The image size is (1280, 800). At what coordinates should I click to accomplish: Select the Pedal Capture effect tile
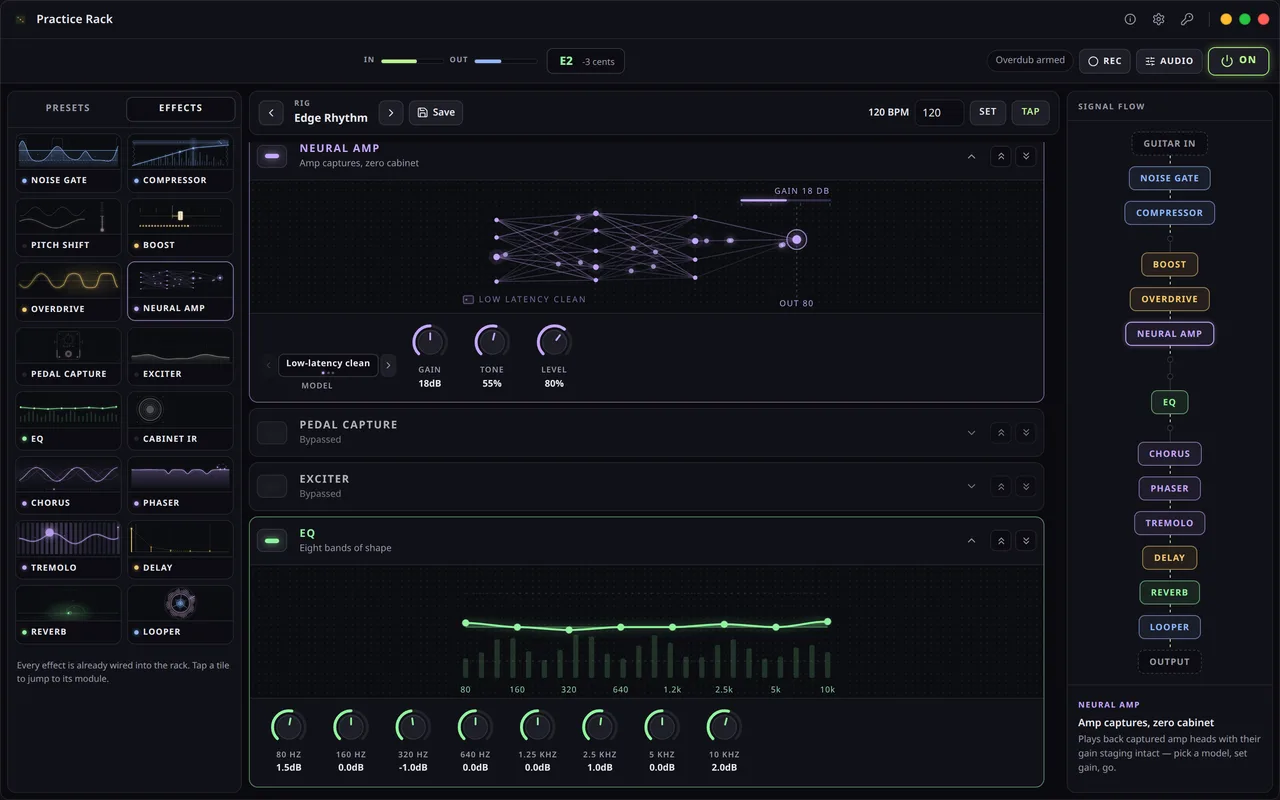click(68, 356)
